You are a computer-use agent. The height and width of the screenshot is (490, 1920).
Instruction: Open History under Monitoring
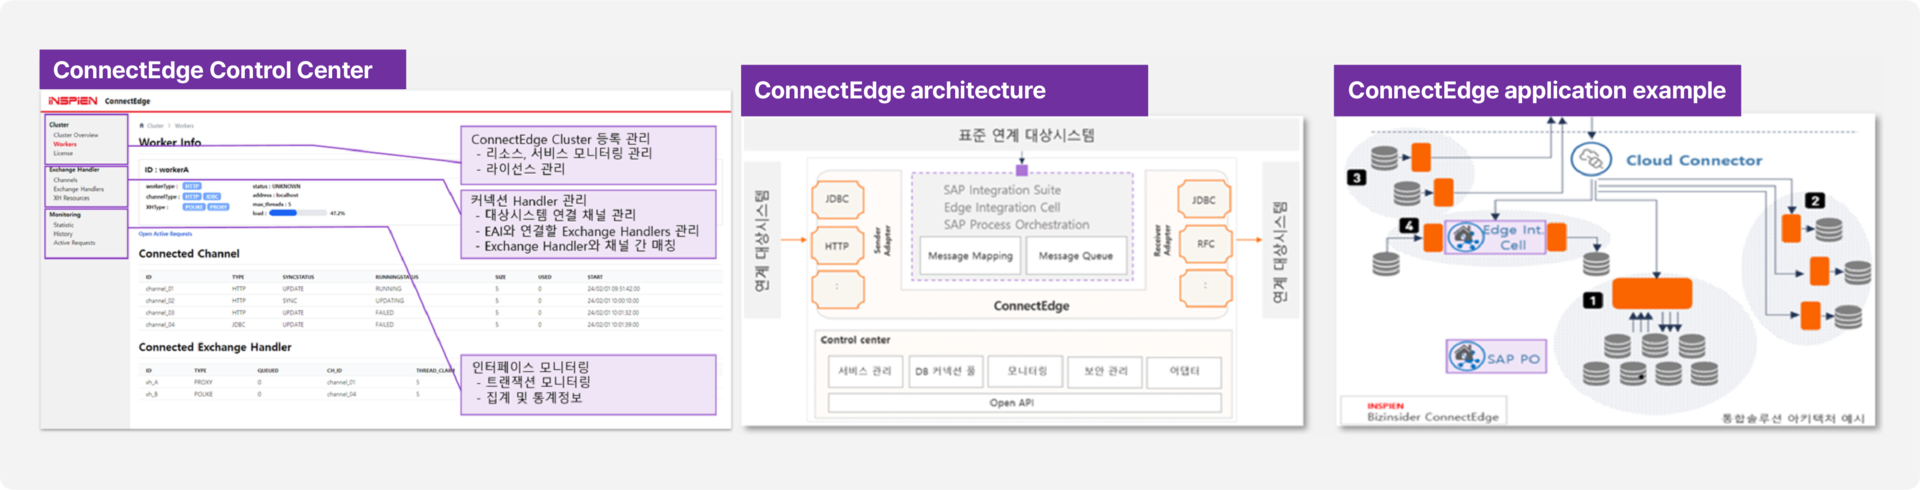(63, 234)
